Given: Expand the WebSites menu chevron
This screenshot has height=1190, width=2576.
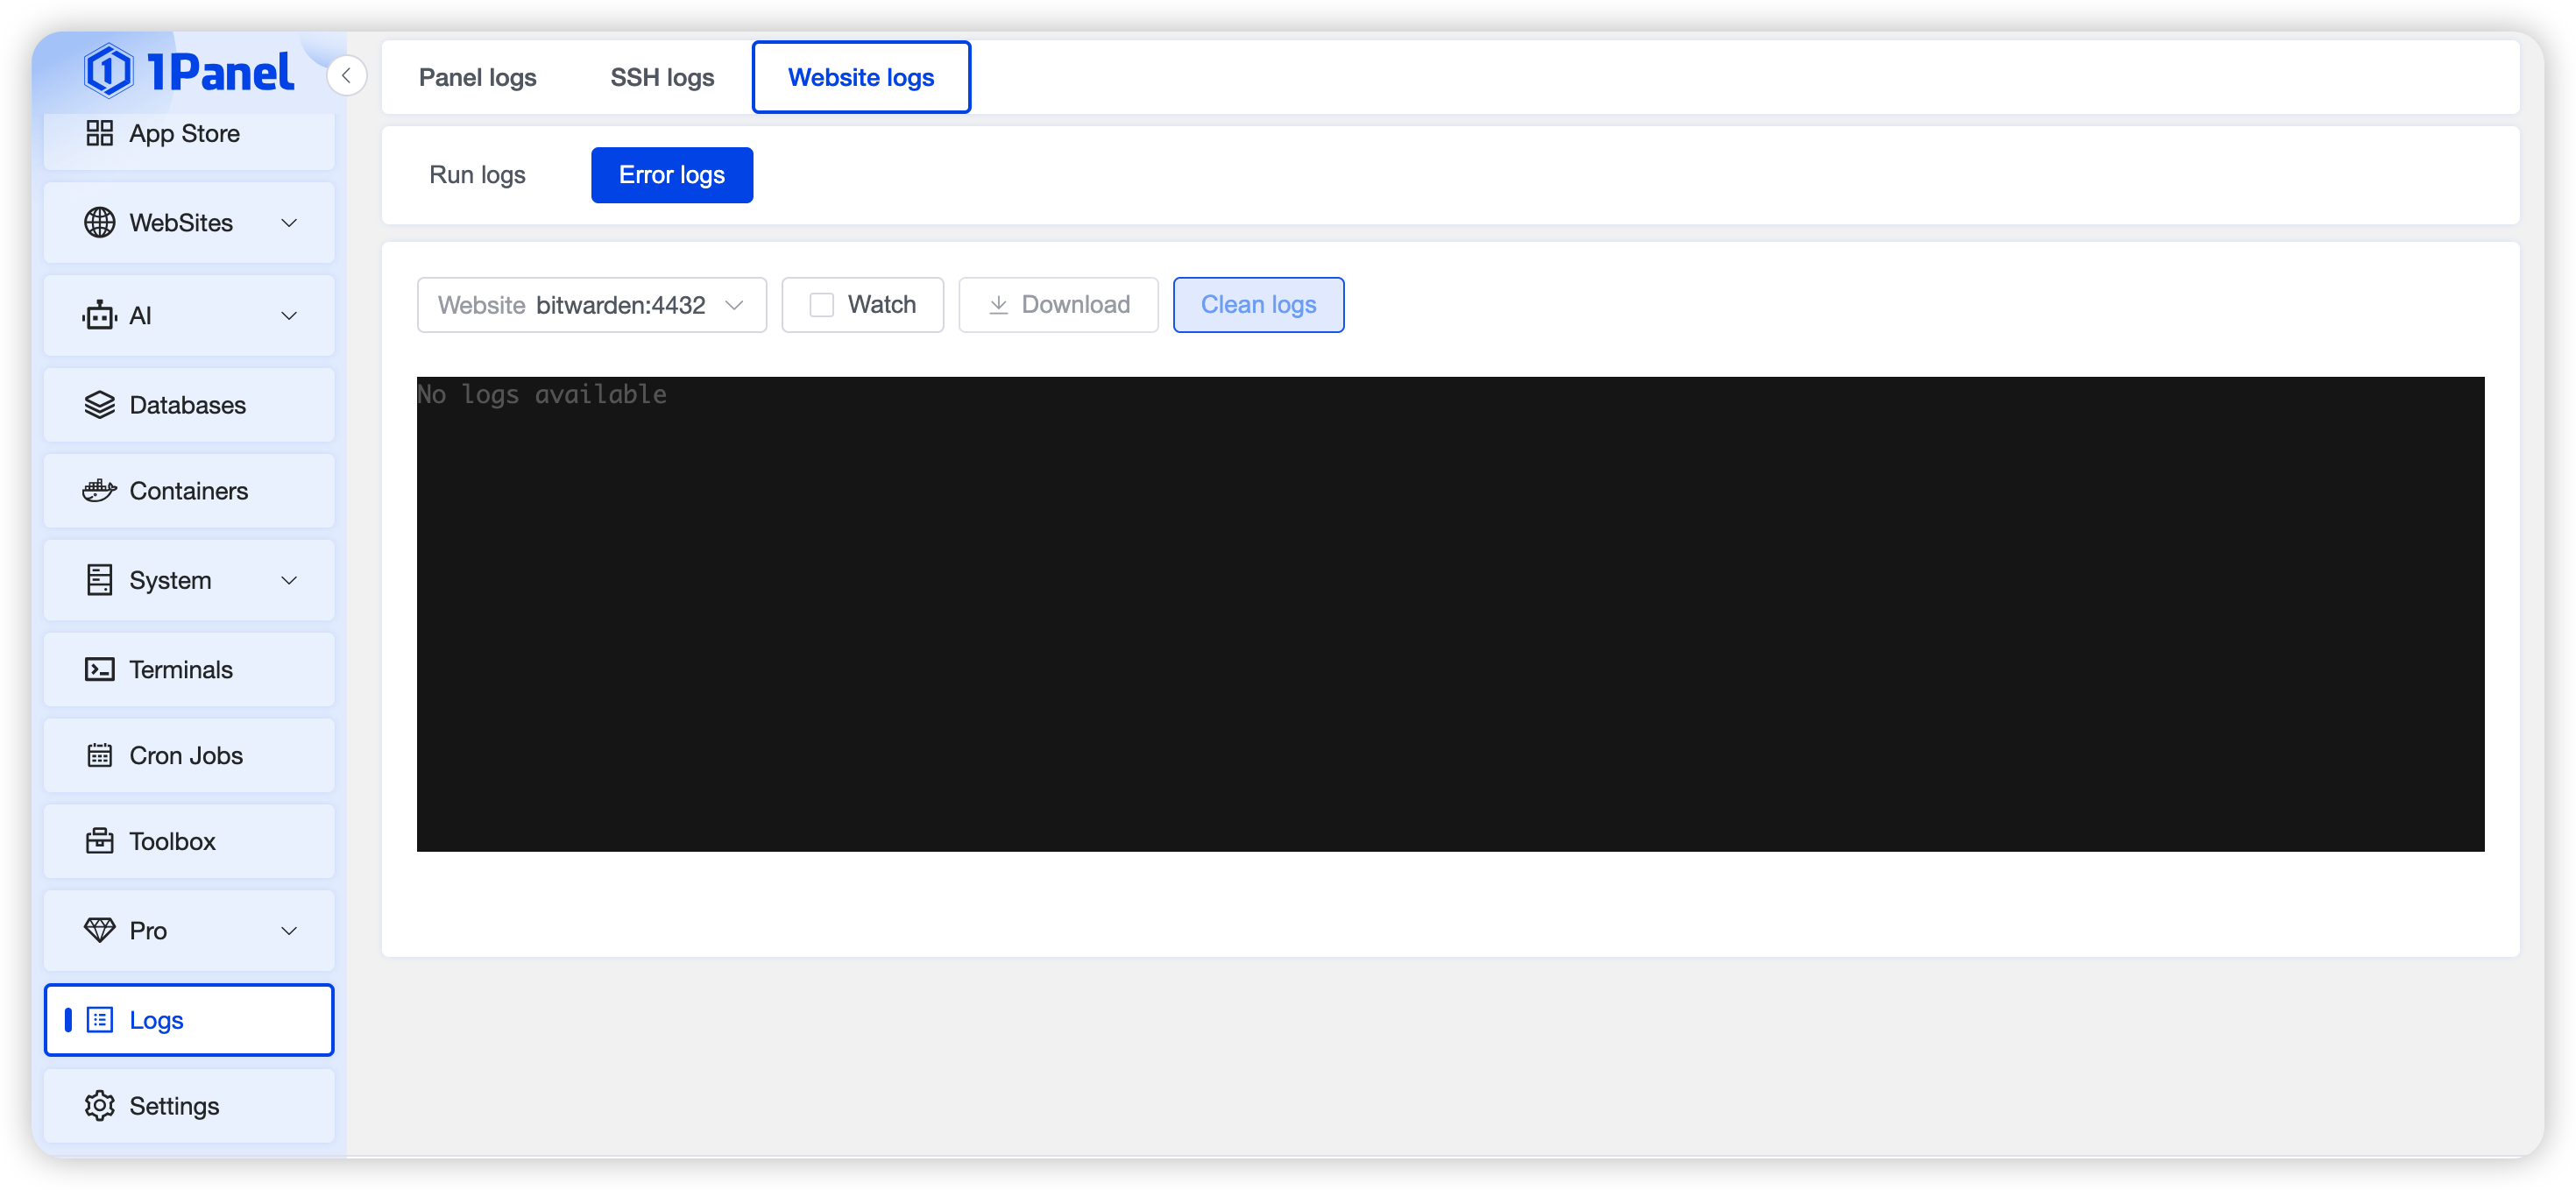Looking at the screenshot, I should 289,223.
